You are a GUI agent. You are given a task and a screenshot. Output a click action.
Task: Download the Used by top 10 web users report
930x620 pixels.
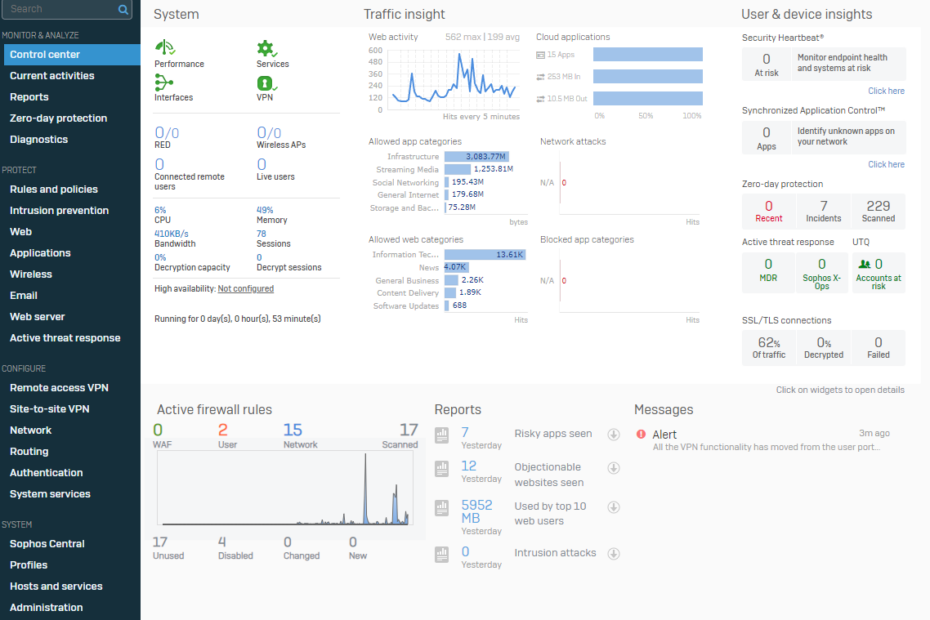(x=614, y=507)
